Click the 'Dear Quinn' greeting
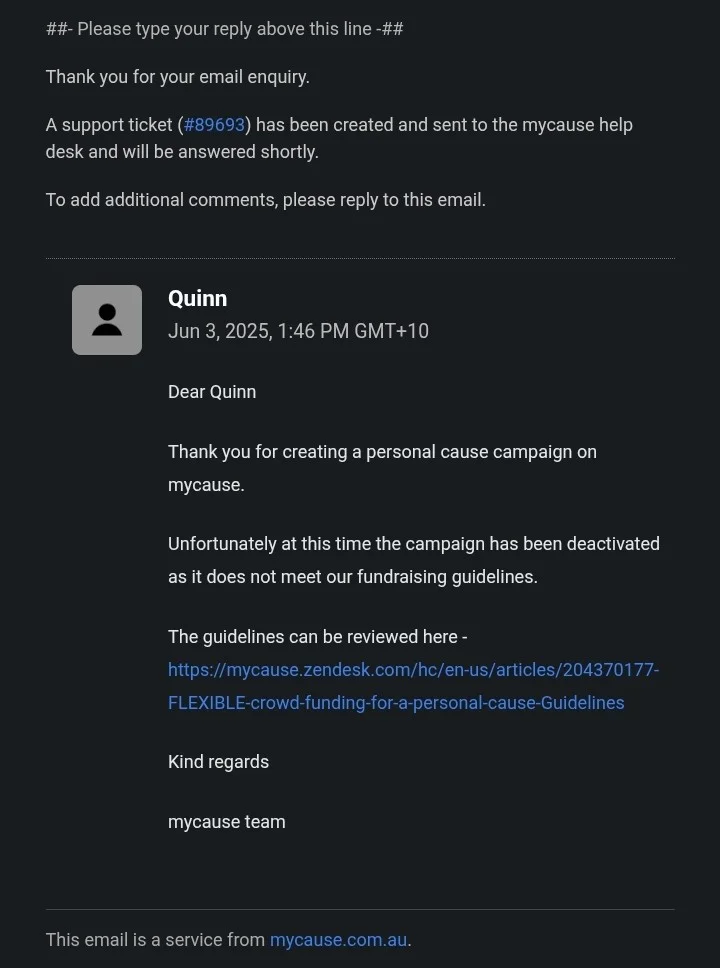The width and height of the screenshot is (720, 968). click(x=212, y=392)
